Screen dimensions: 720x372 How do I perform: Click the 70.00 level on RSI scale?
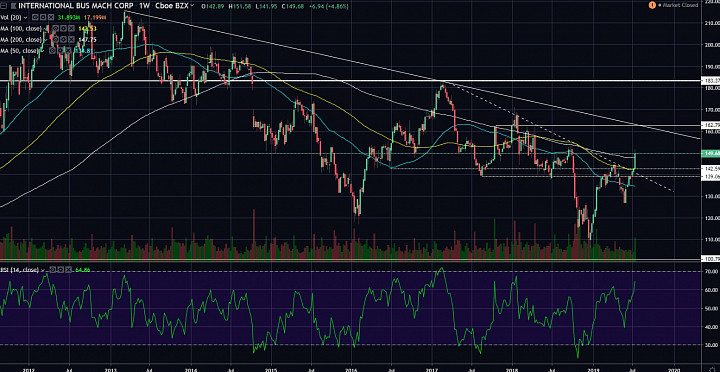coord(710,272)
